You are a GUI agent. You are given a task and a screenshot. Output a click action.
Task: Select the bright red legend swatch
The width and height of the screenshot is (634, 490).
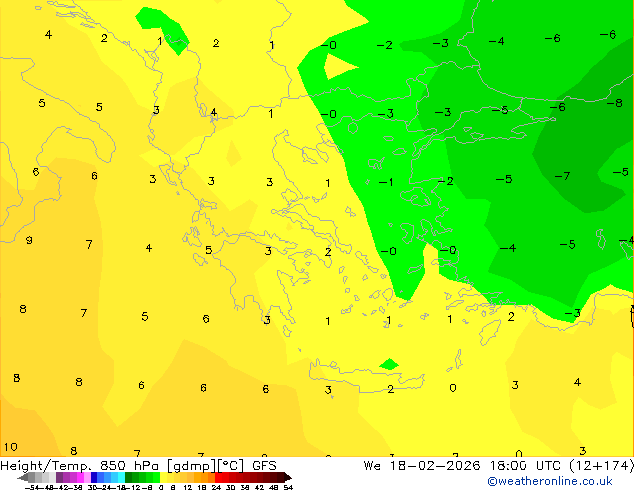(218, 477)
